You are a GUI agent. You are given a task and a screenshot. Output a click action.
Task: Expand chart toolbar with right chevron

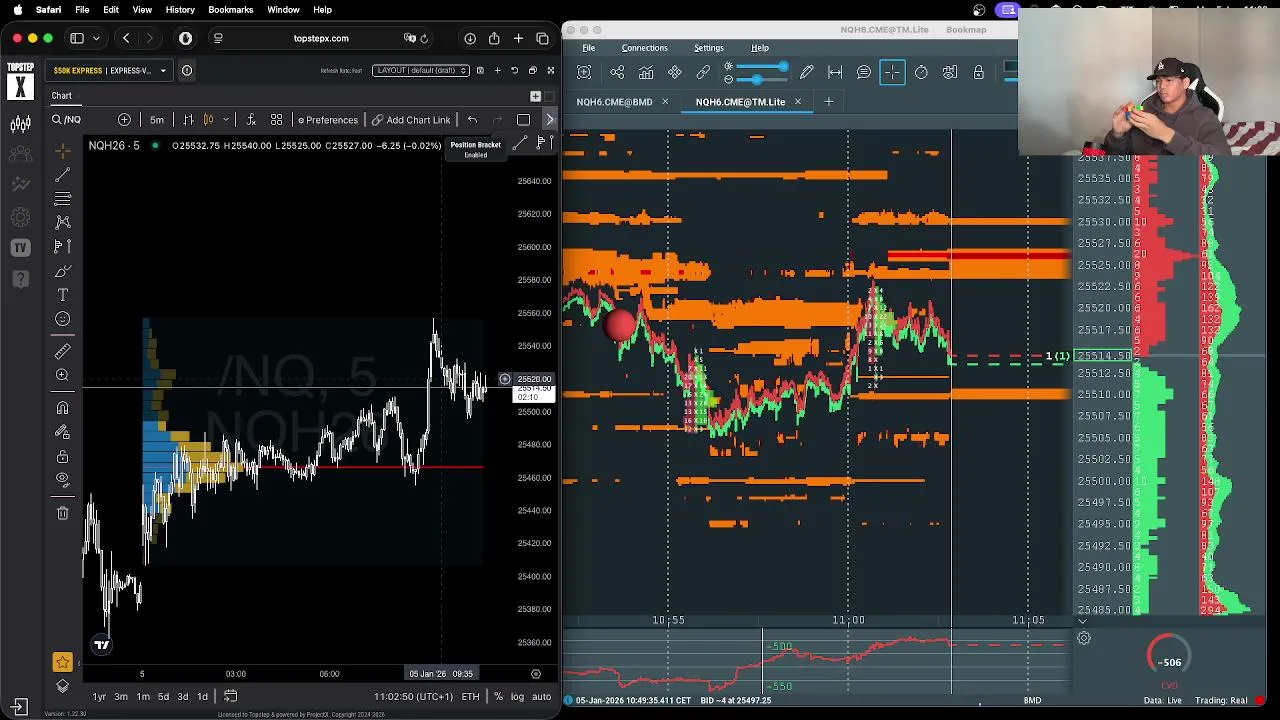pyautogui.click(x=549, y=120)
